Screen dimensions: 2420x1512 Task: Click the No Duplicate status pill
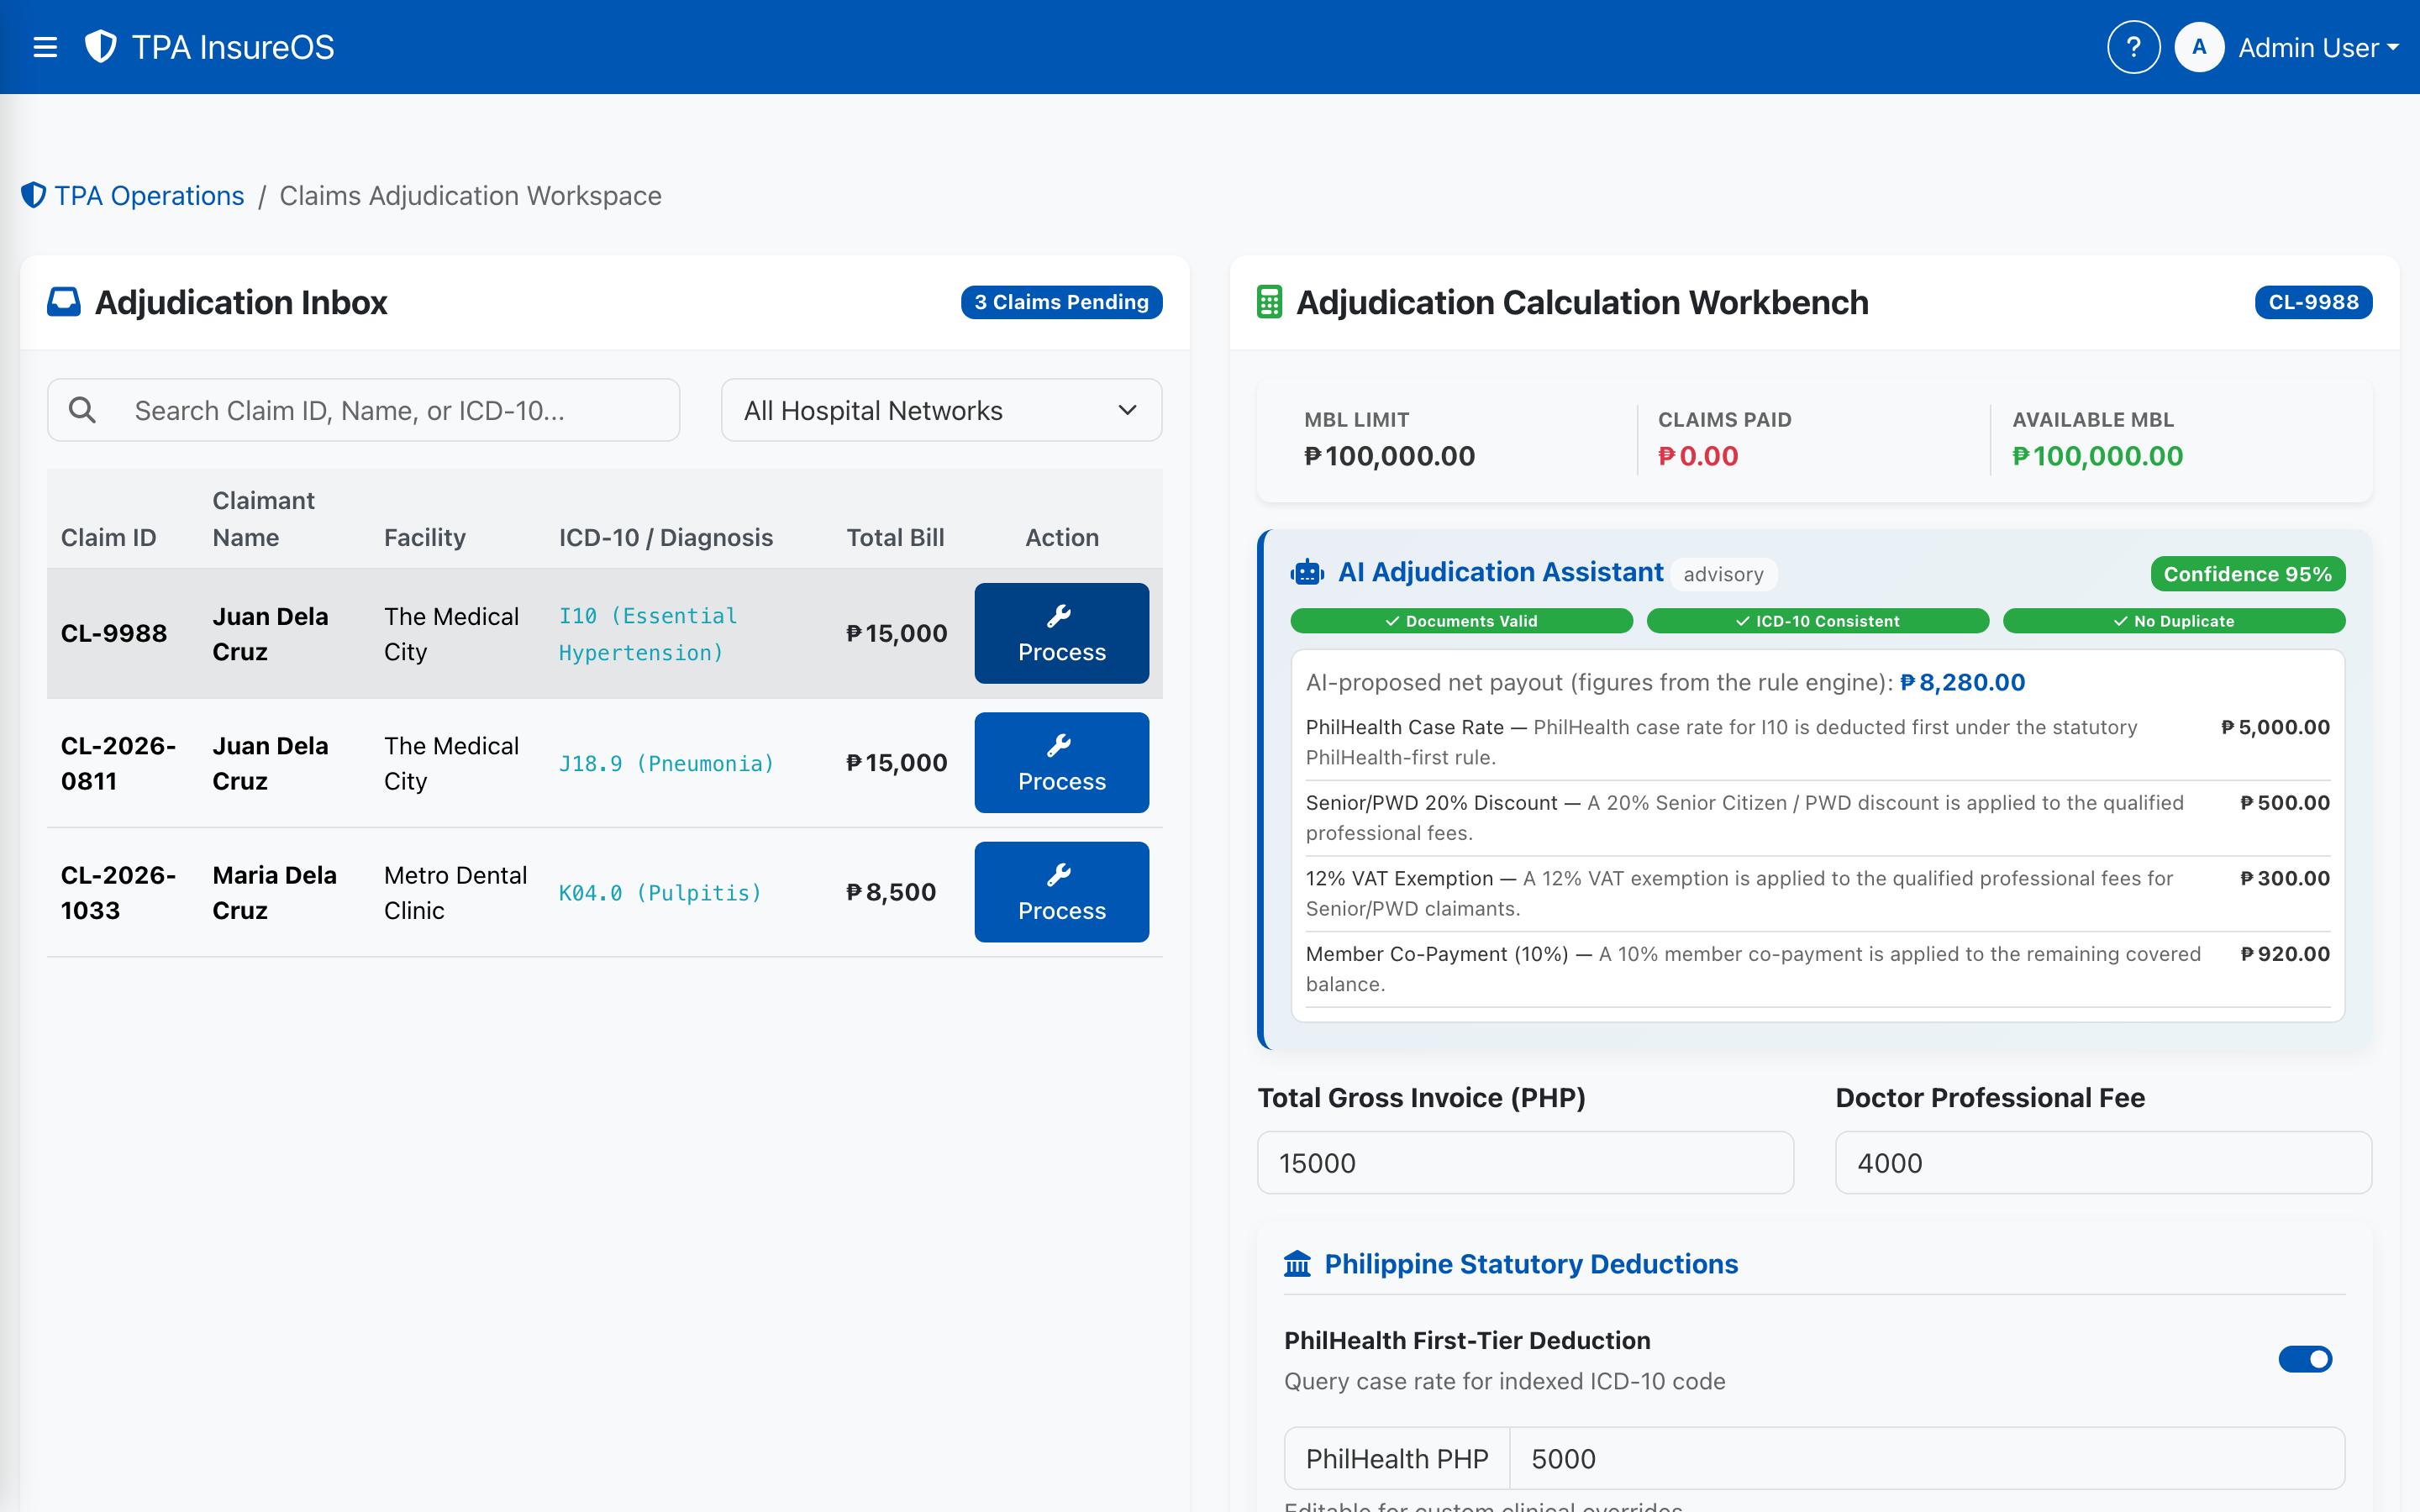(x=2174, y=621)
